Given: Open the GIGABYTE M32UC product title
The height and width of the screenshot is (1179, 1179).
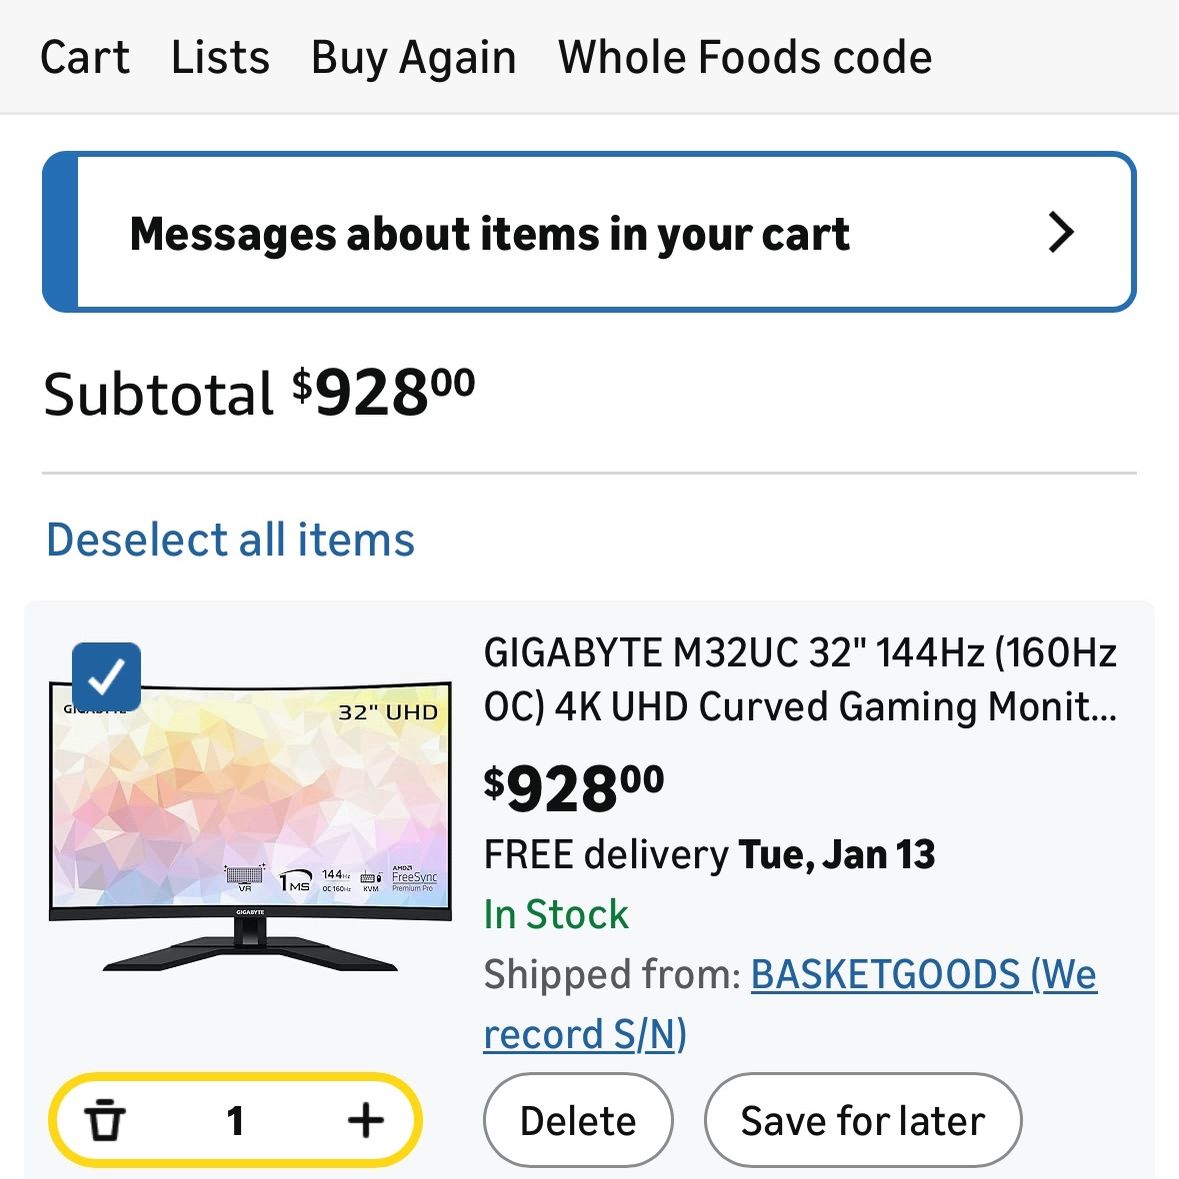Looking at the screenshot, I should [x=800, y=680].
